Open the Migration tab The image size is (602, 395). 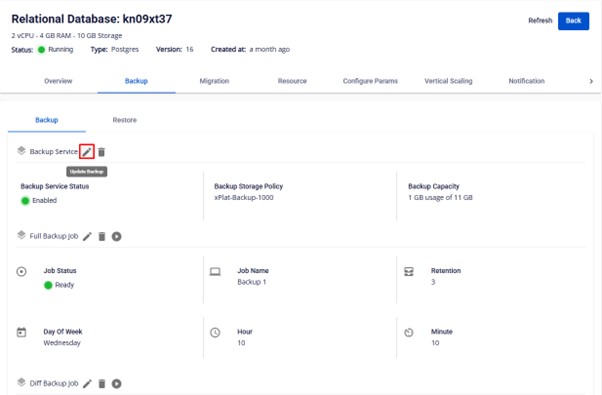point(214,81)
